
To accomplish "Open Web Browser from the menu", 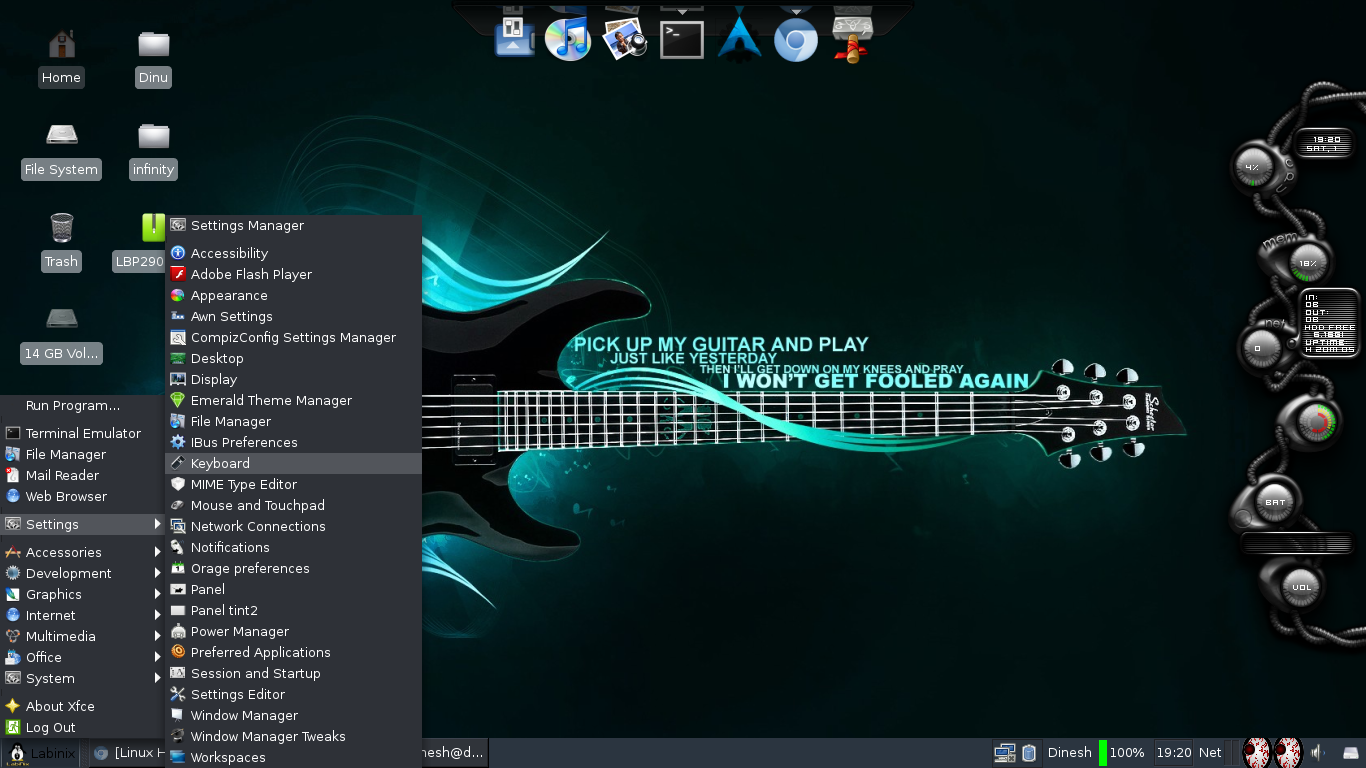I will click(x=82, y=496).
